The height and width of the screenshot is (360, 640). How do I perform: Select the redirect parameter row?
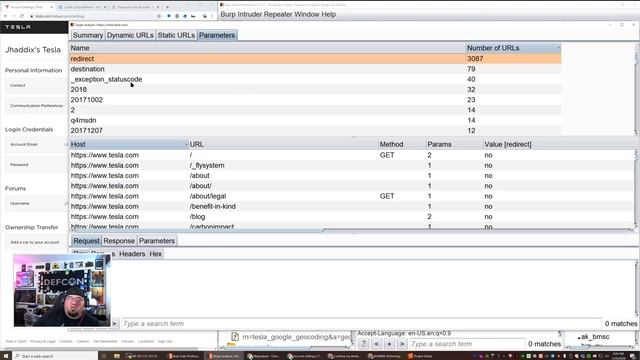coord(315,59)
